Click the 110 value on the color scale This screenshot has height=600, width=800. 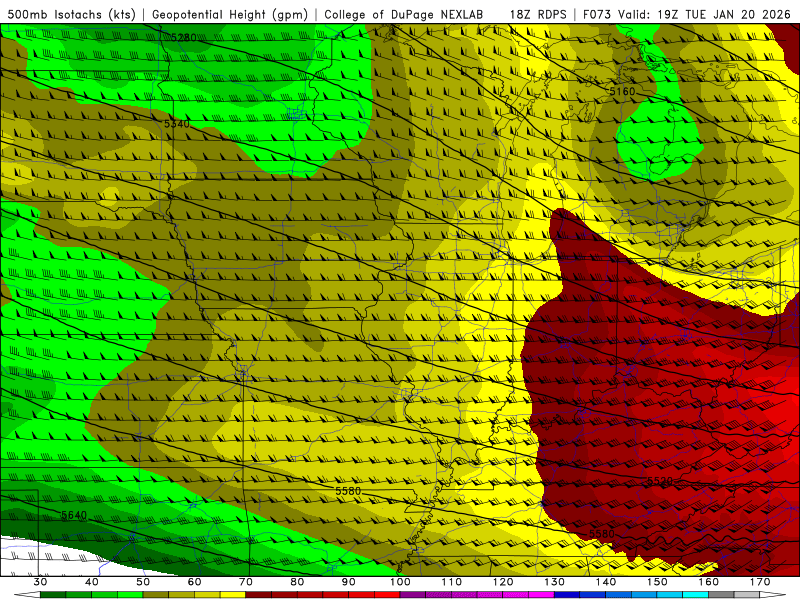pos(452,582)
